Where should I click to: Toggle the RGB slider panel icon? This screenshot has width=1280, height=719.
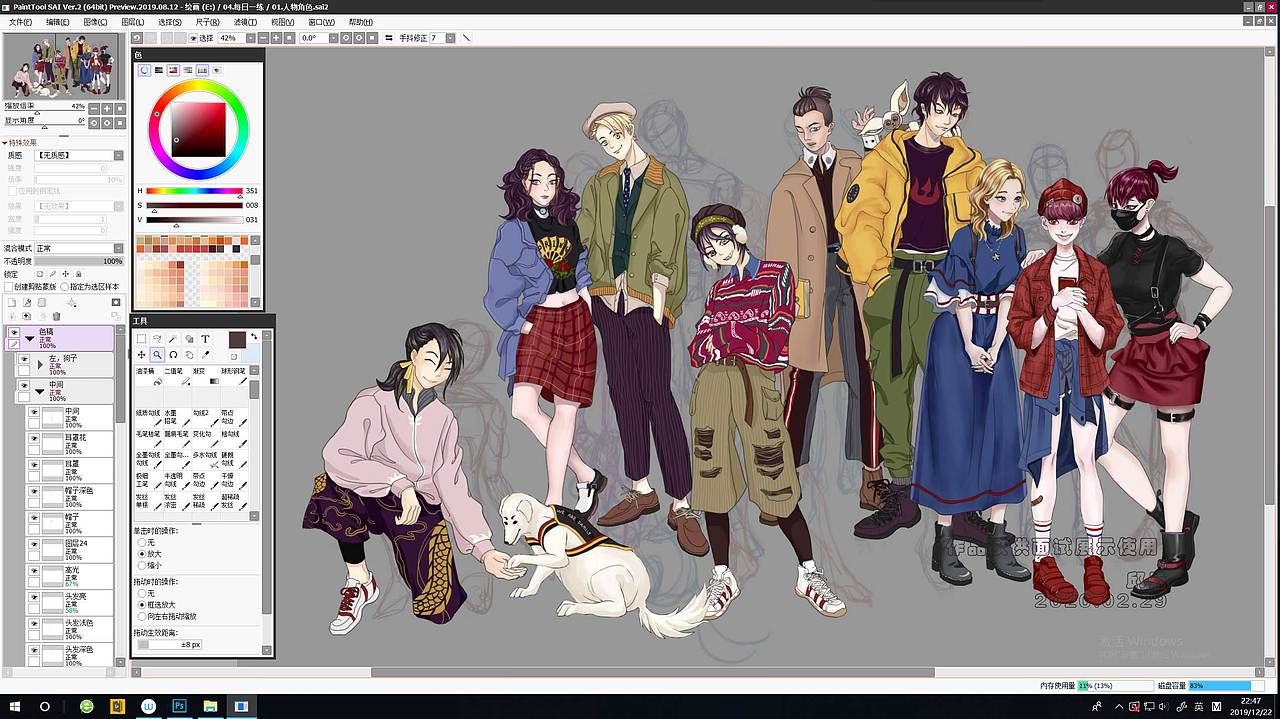pos(159,70)
